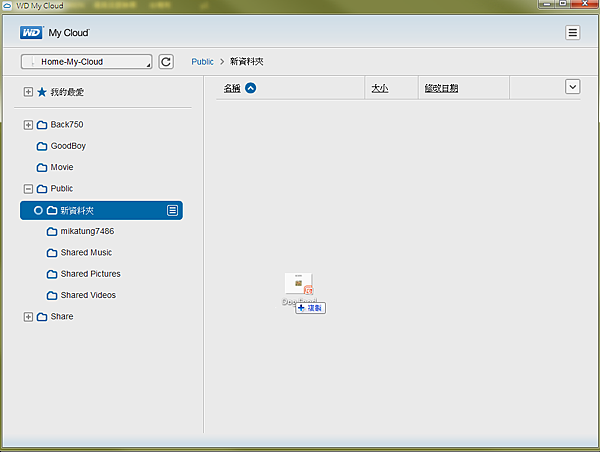Screen dimensions: 600x452
Task: Click the circle indicator on 新資料夾 row
Action: click(x=38, y=210)
